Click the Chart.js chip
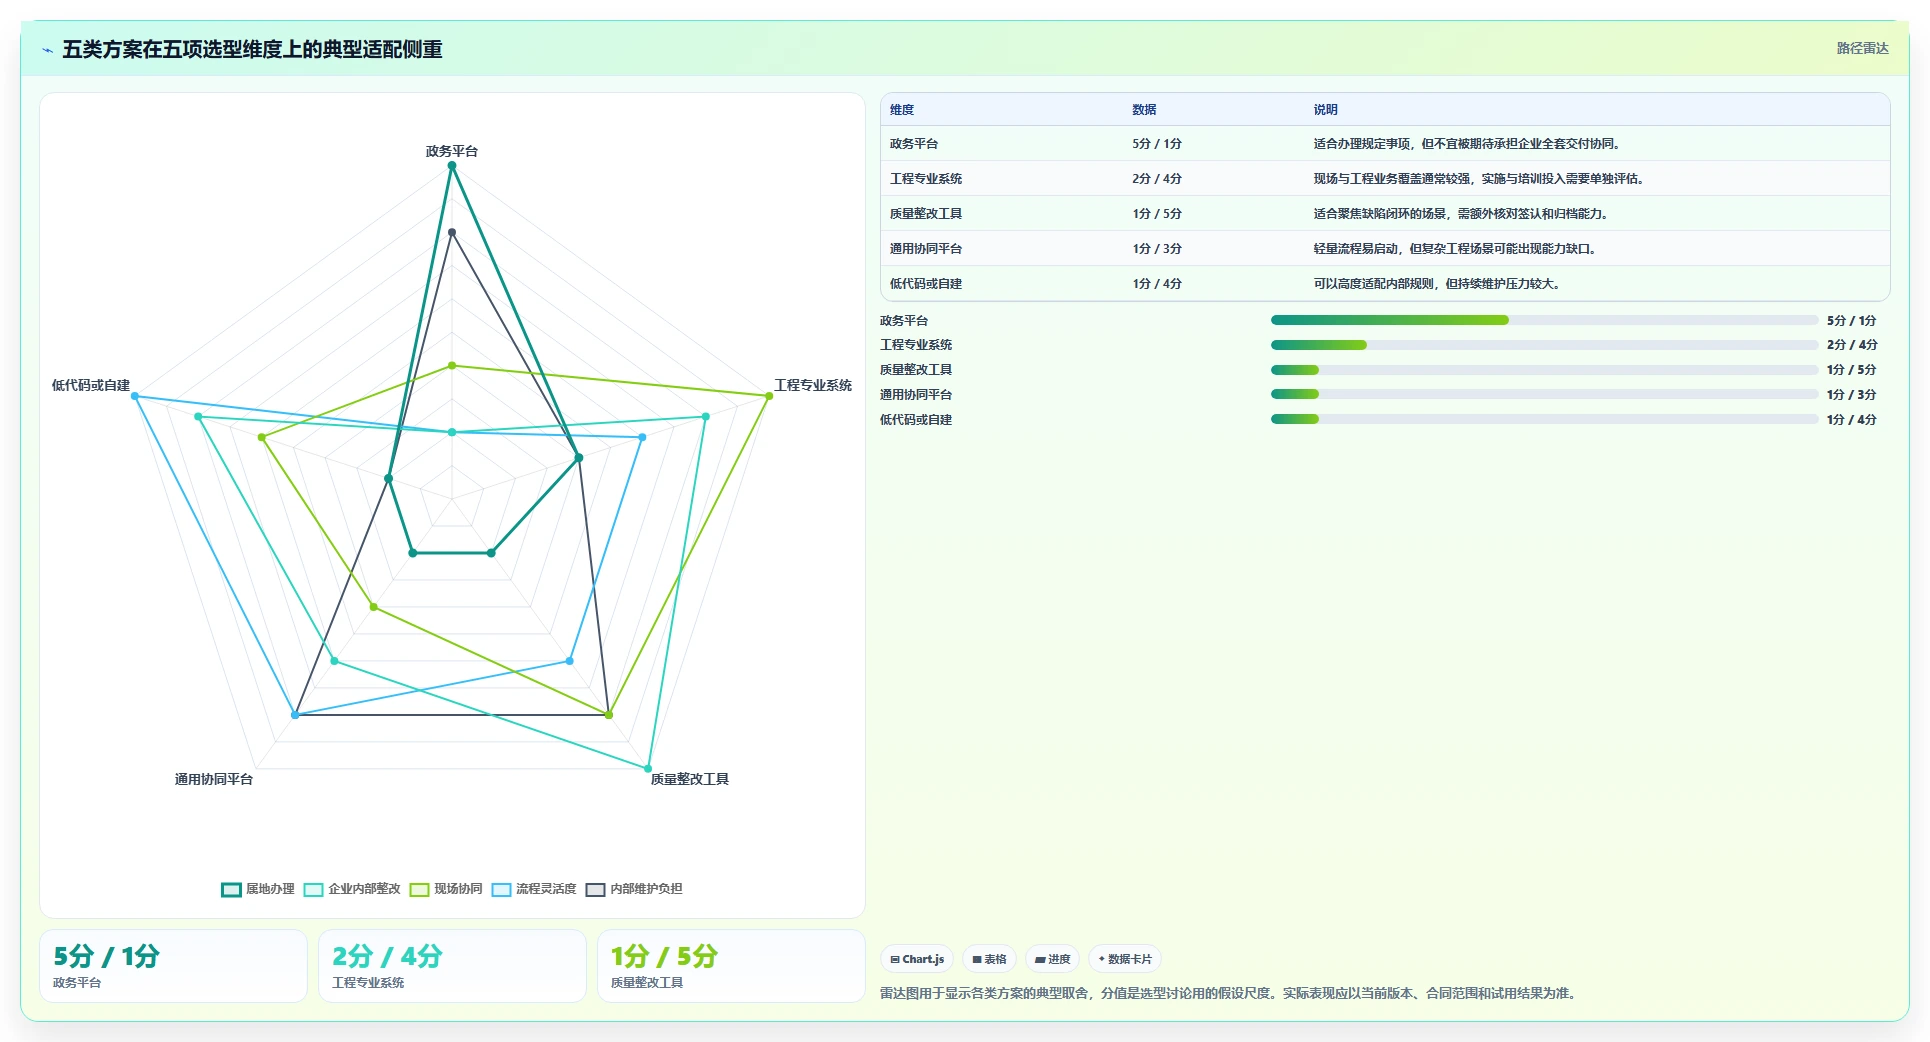Viewport: 1930px width, 1042px height. coord(917,959)
